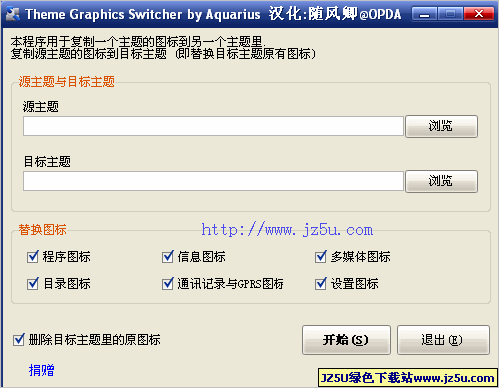Viewport: 499px width, 388px height.
Task: Open the http://www.jz5u.com link
Action: 287,230
